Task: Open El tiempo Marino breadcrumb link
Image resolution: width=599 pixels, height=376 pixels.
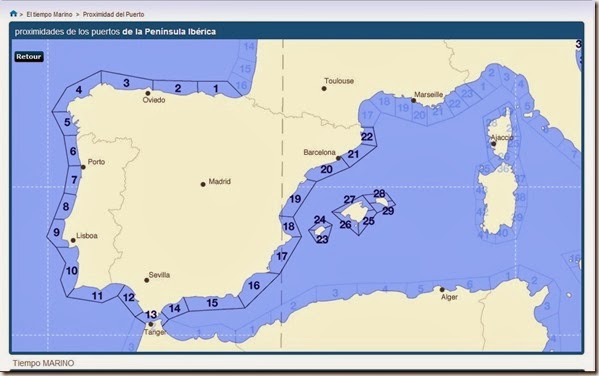Action: coord(49,15)
